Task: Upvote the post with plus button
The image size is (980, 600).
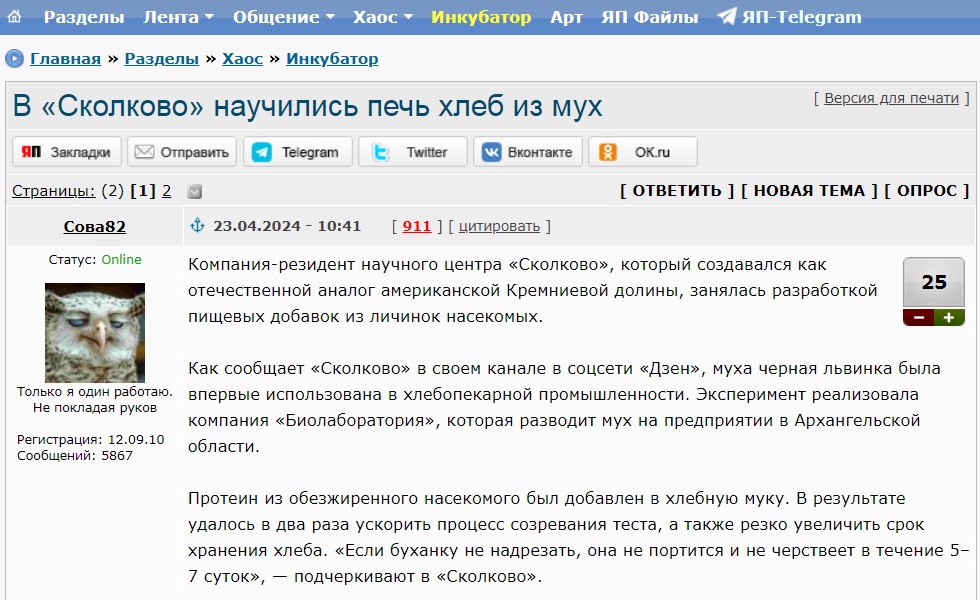Action: tap(949, 318)
